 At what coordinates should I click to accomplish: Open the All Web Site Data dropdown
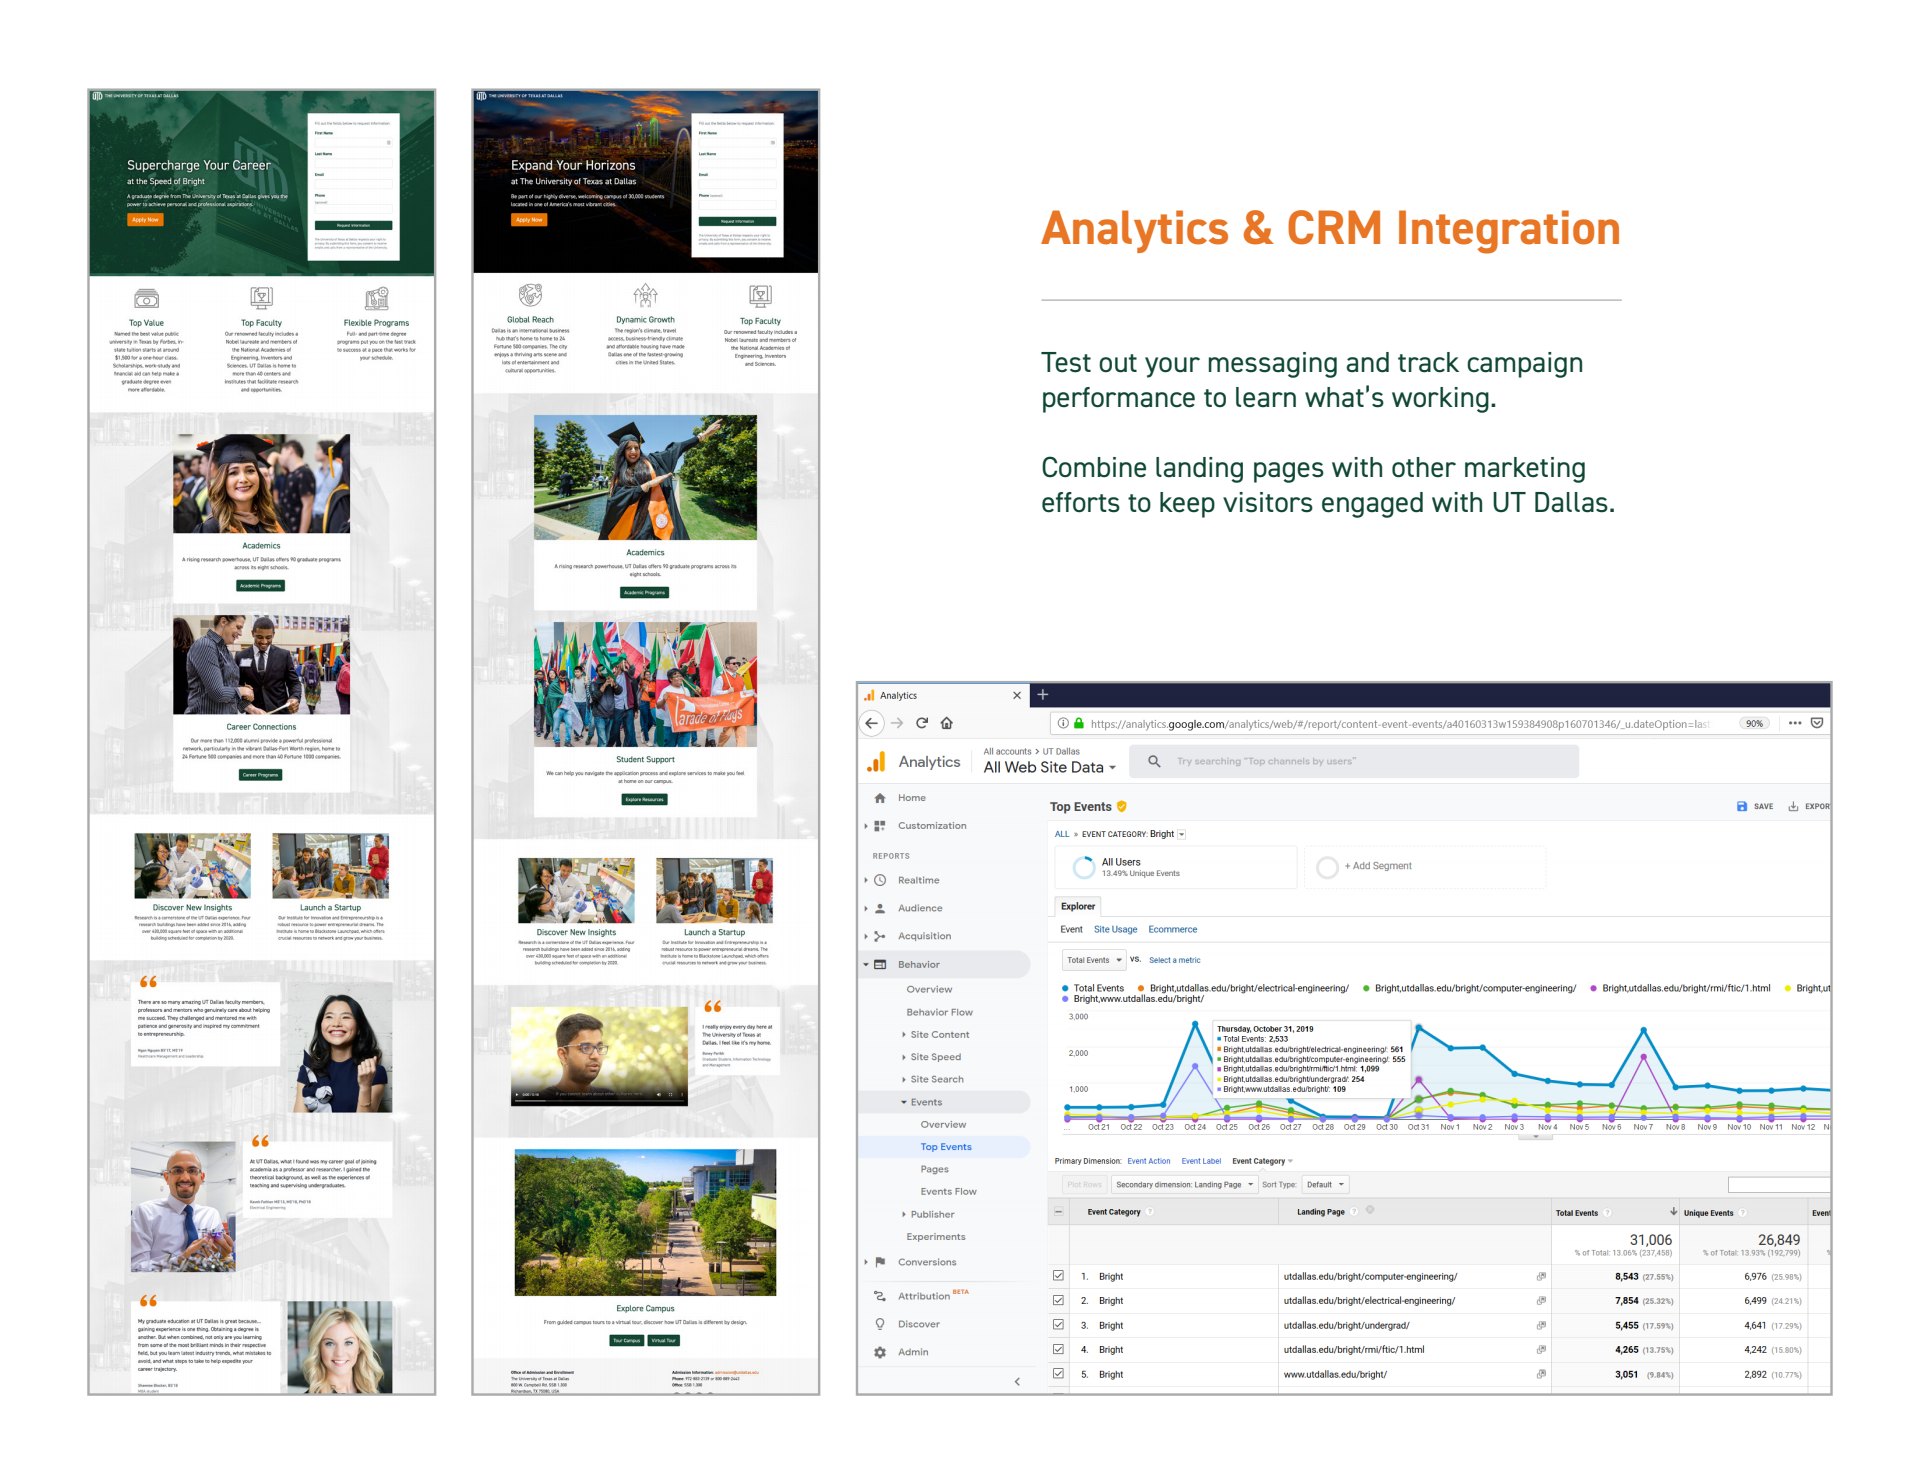click(x=1049, y=767)
